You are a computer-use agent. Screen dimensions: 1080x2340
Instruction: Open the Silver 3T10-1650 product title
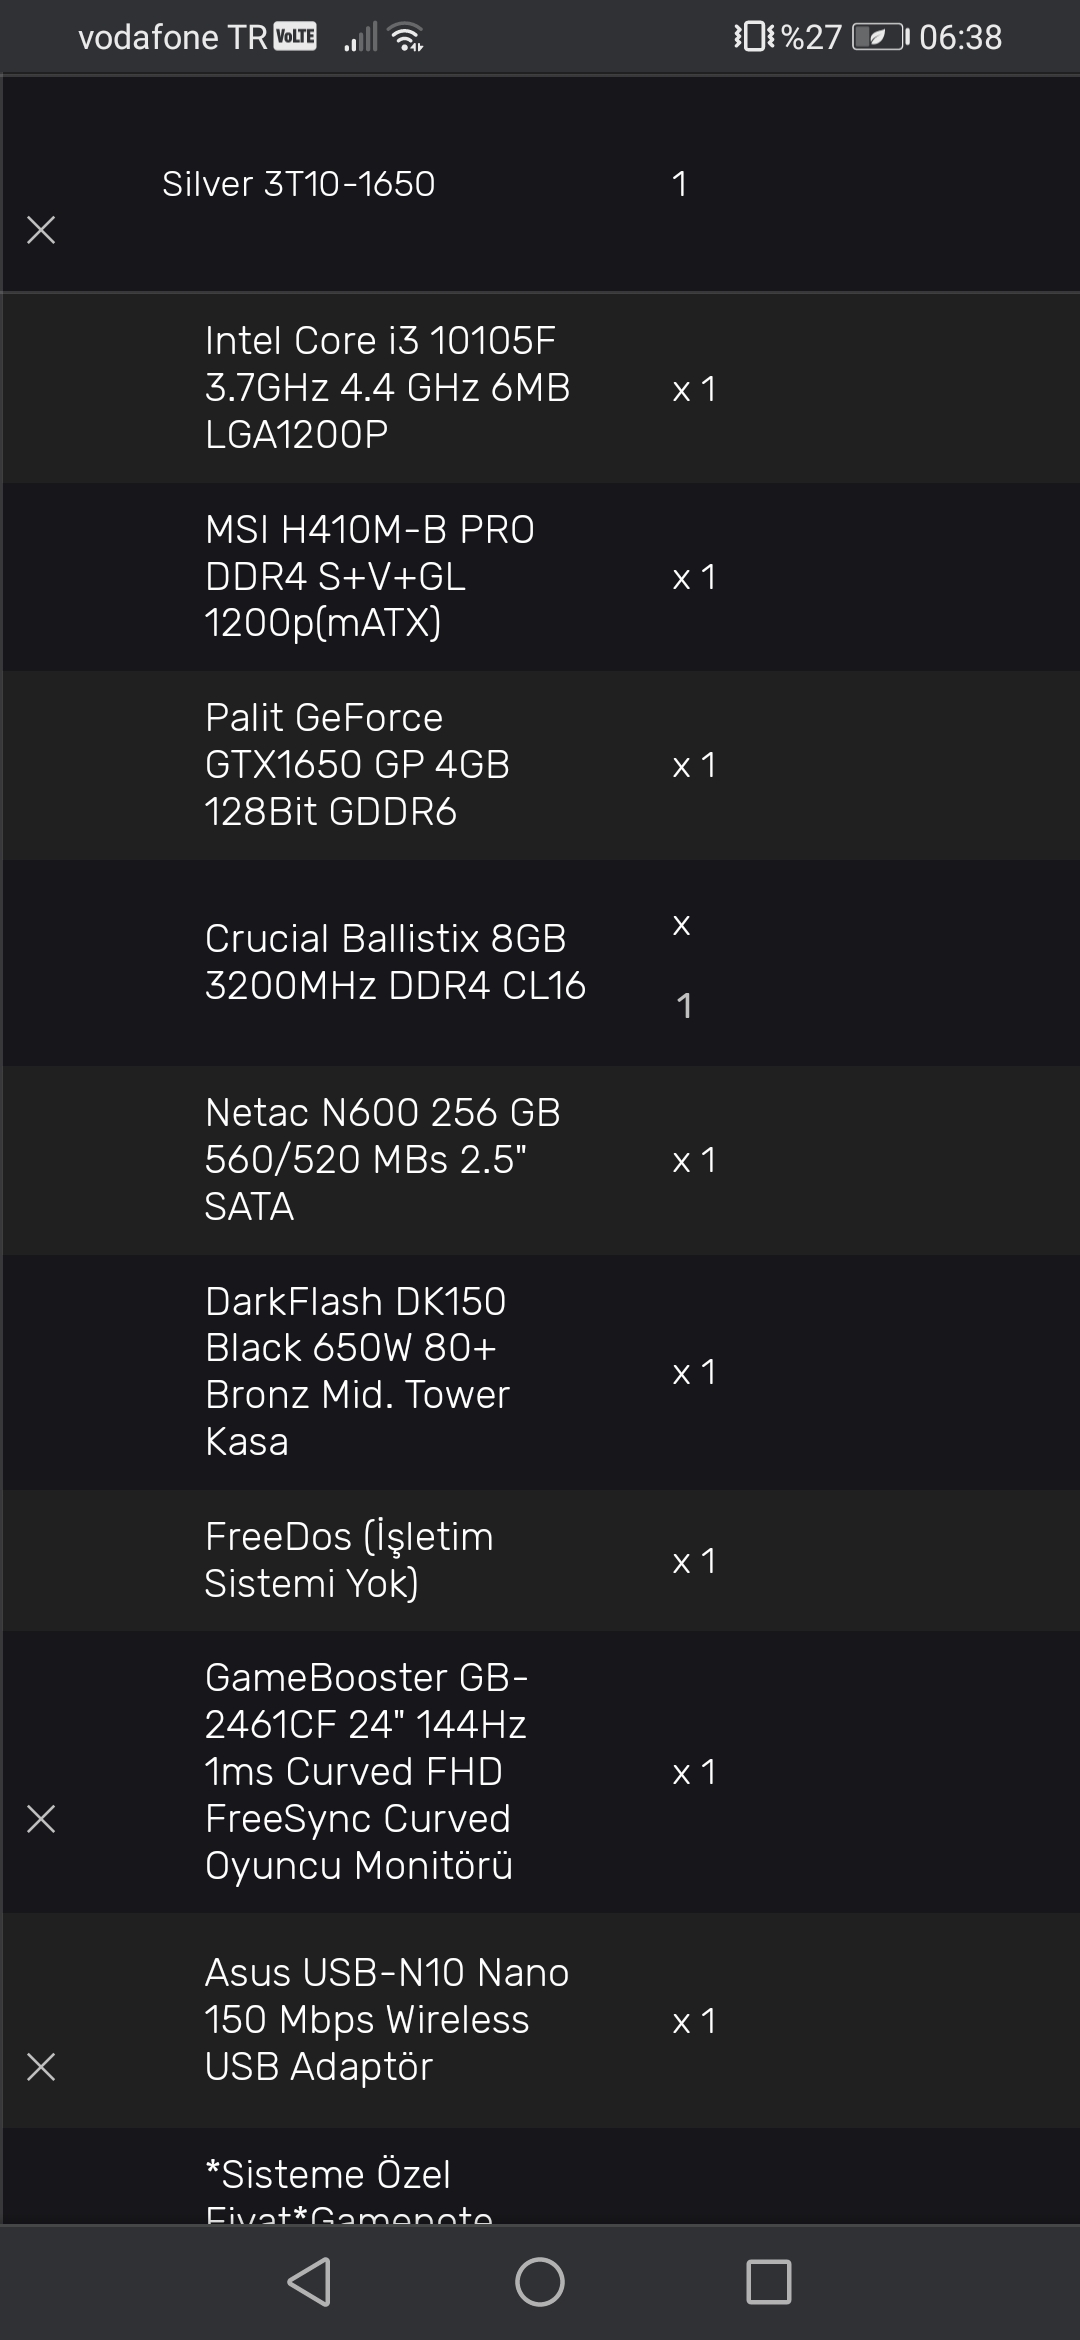coord(298,184)
